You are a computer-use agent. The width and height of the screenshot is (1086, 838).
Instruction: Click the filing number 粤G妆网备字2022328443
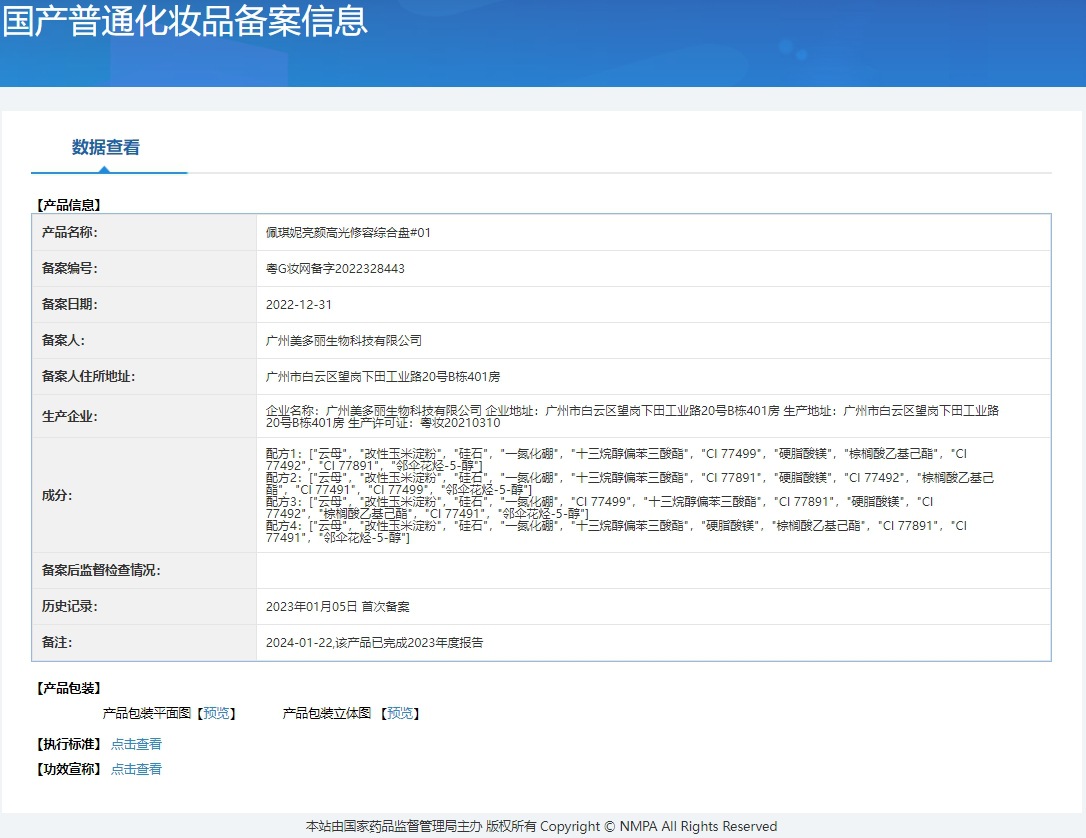point(335,269)
